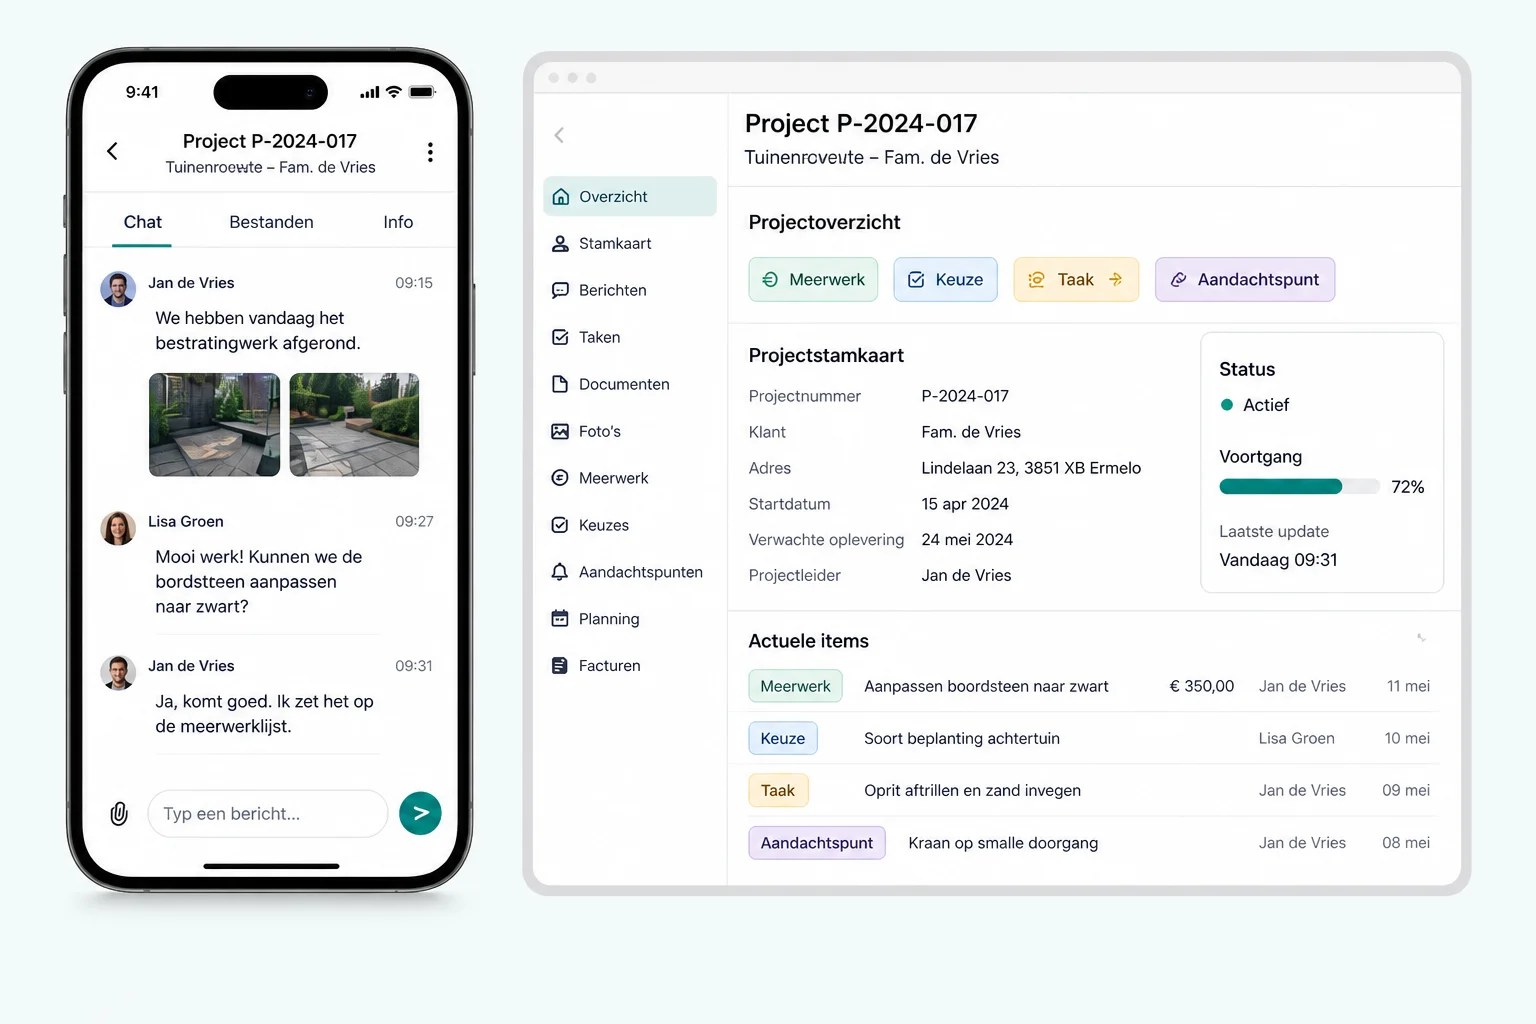The image size is (1536, 1024).
Task: Click the small icon beside Actuele items
Action: (x=1421, y=638)
